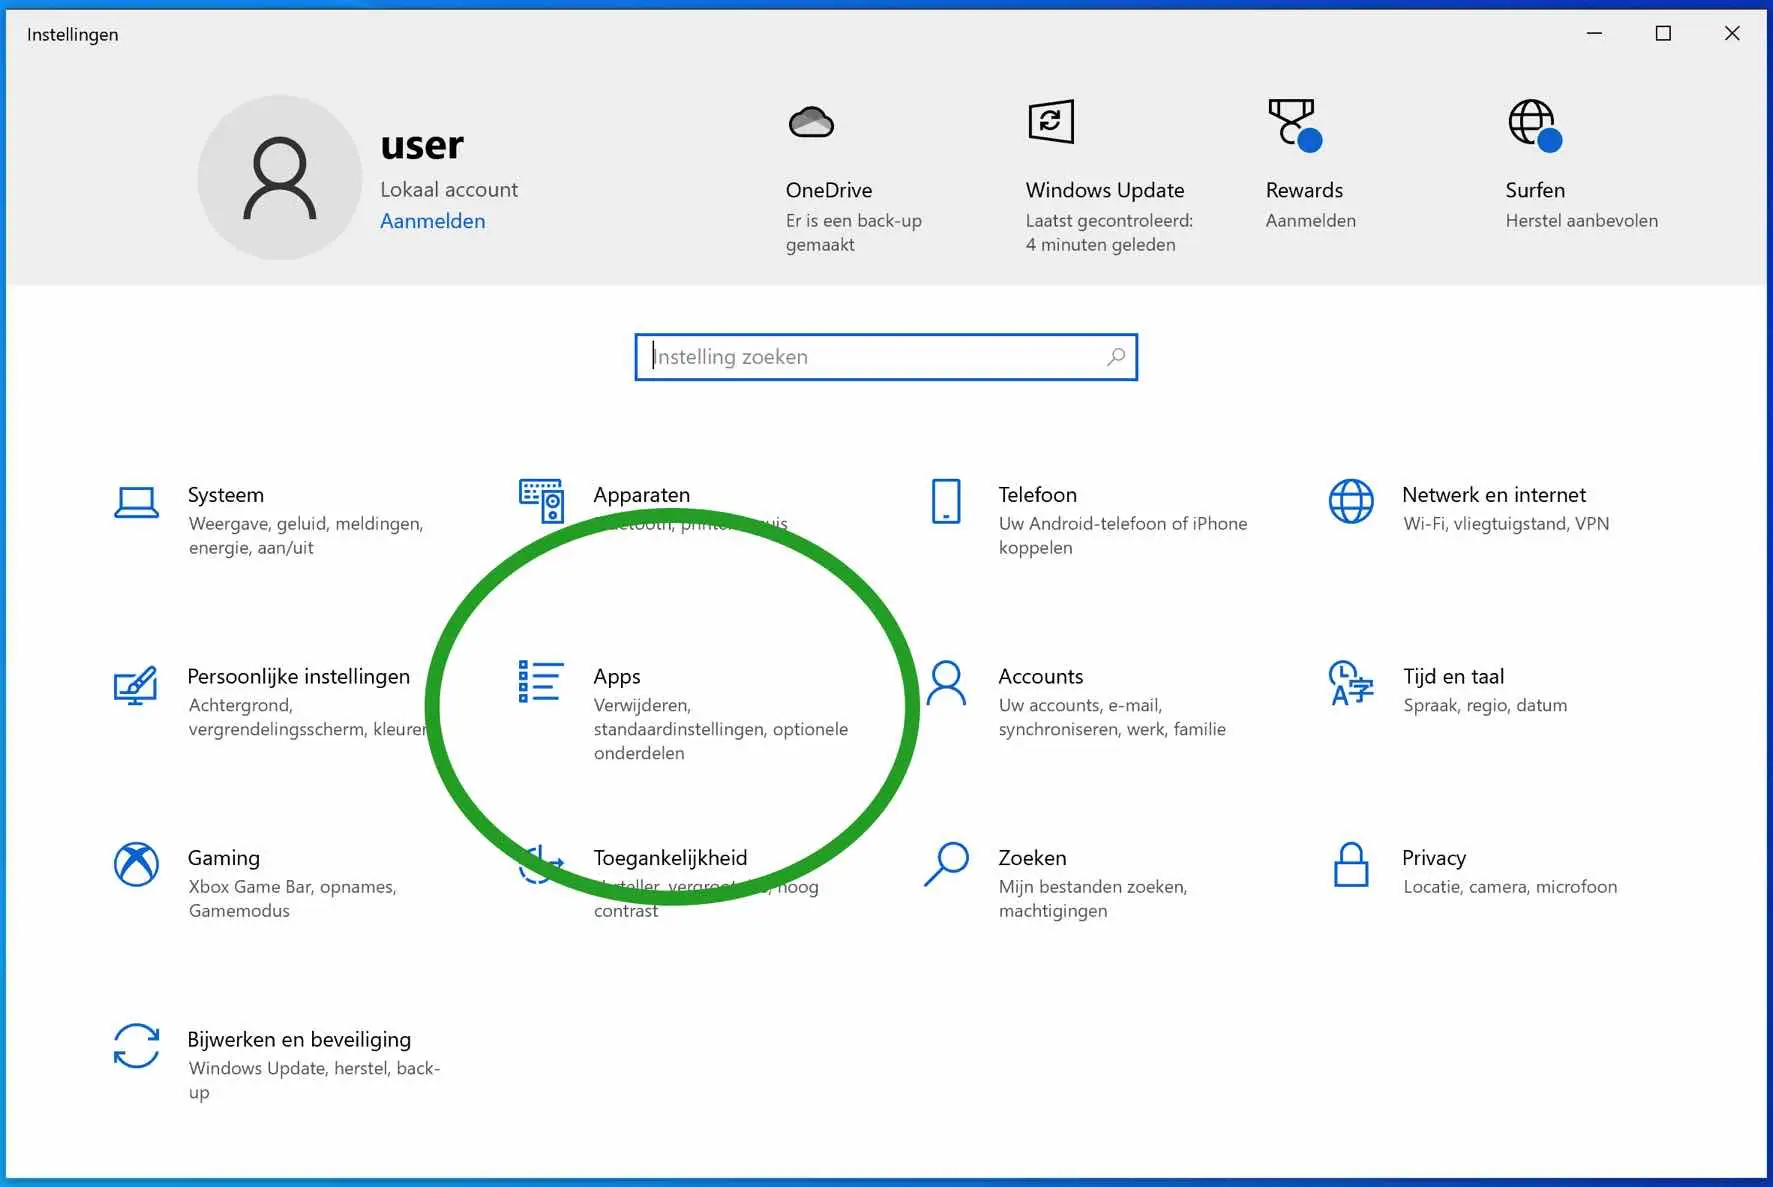Viewport: 1773px width, 1187px height.
Task: Click the search magnifier in search box
Action: pyautogui.click(x=1116, y=357)
